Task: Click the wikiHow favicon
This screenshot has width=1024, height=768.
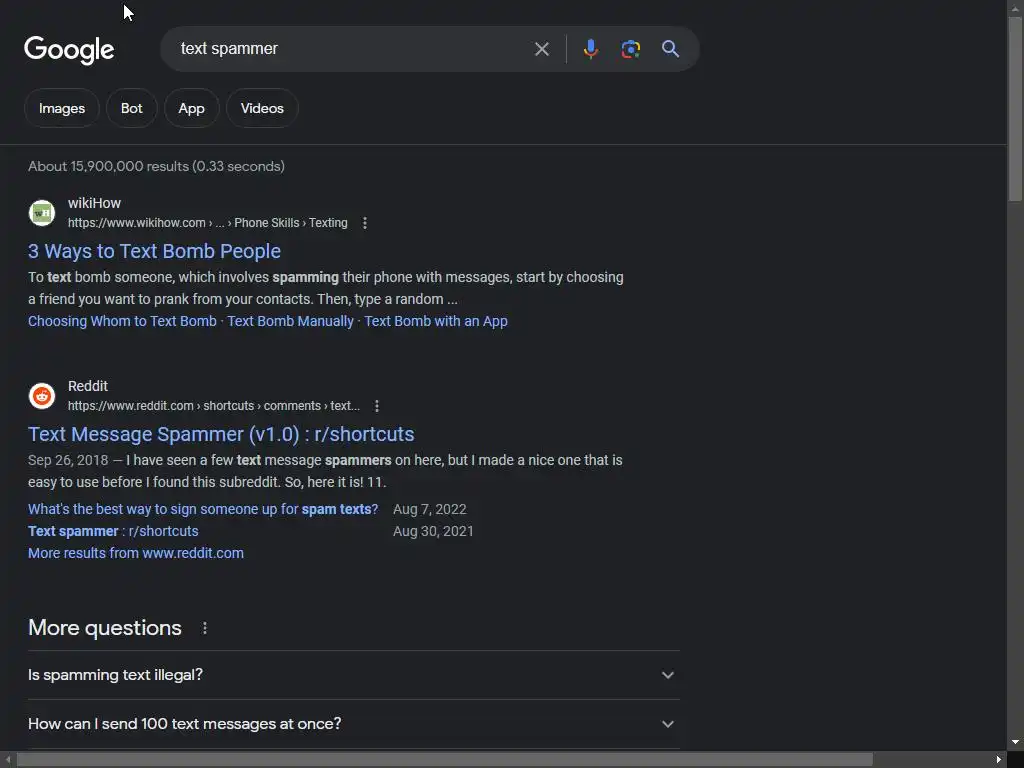Action: tap(42, 213)
